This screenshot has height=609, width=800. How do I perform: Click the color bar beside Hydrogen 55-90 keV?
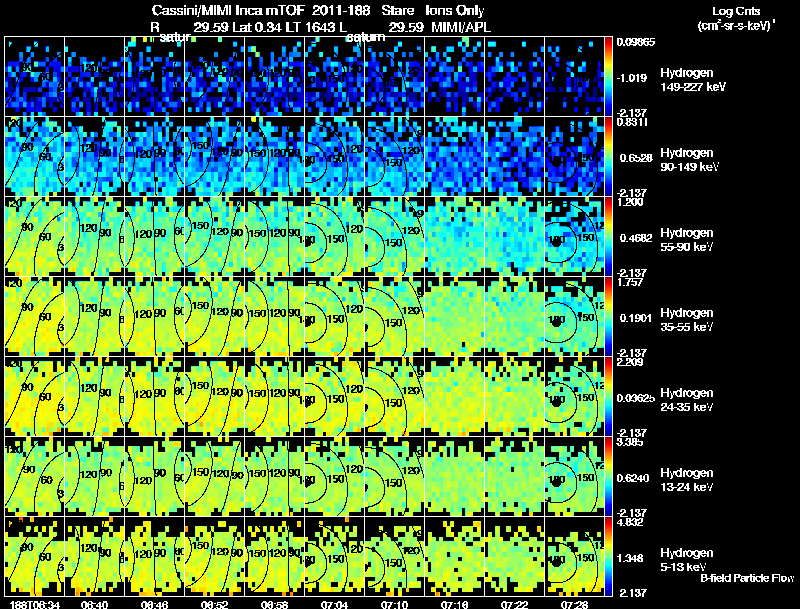coord(608,236)
